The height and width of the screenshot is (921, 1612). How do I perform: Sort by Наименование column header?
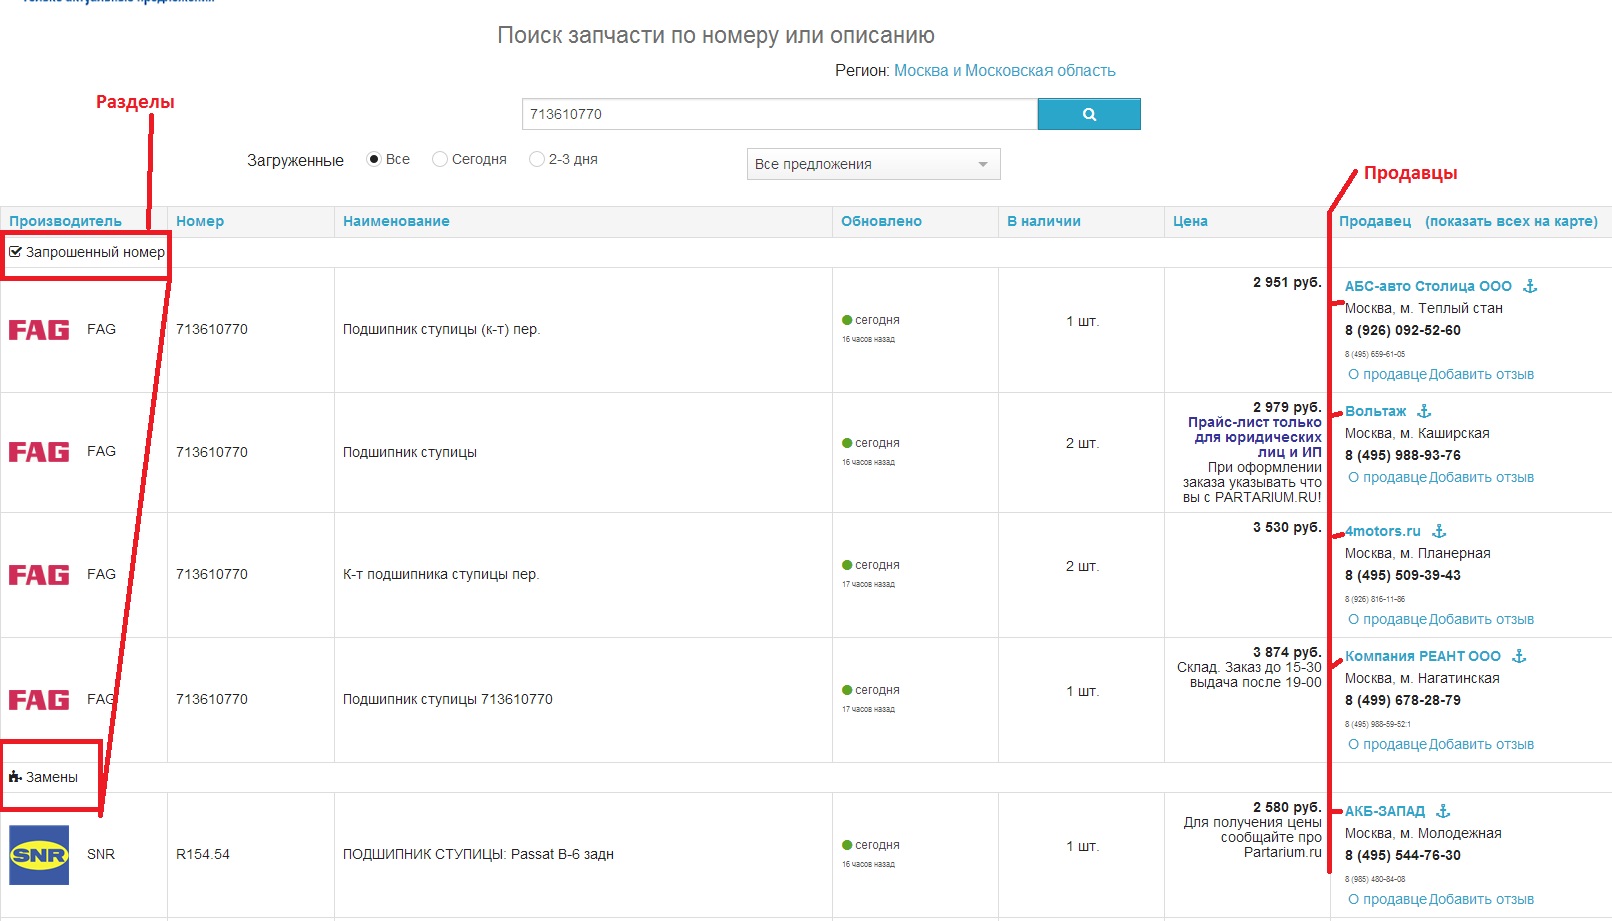tap(396, 221)
